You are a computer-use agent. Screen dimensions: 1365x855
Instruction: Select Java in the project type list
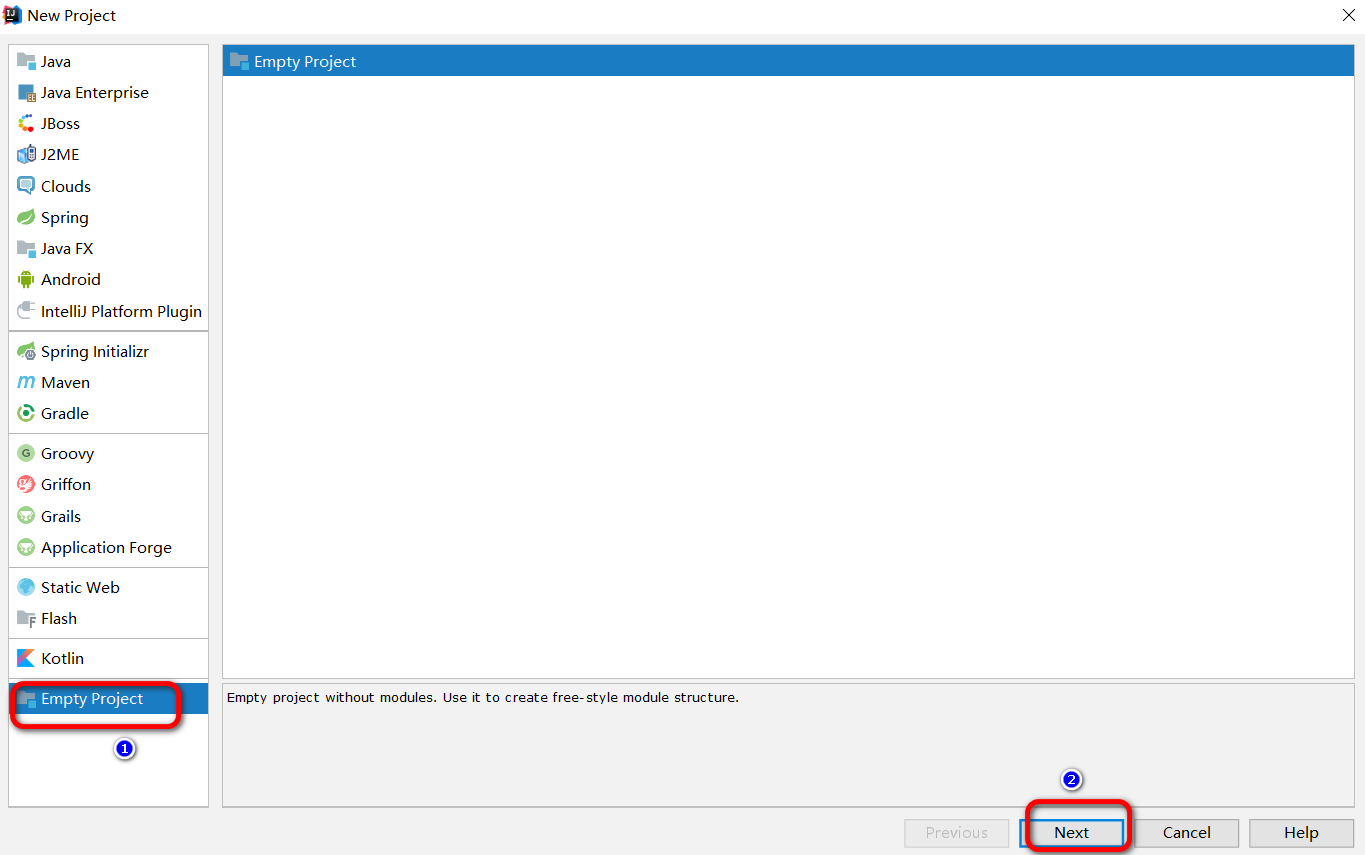coord(108,61)
